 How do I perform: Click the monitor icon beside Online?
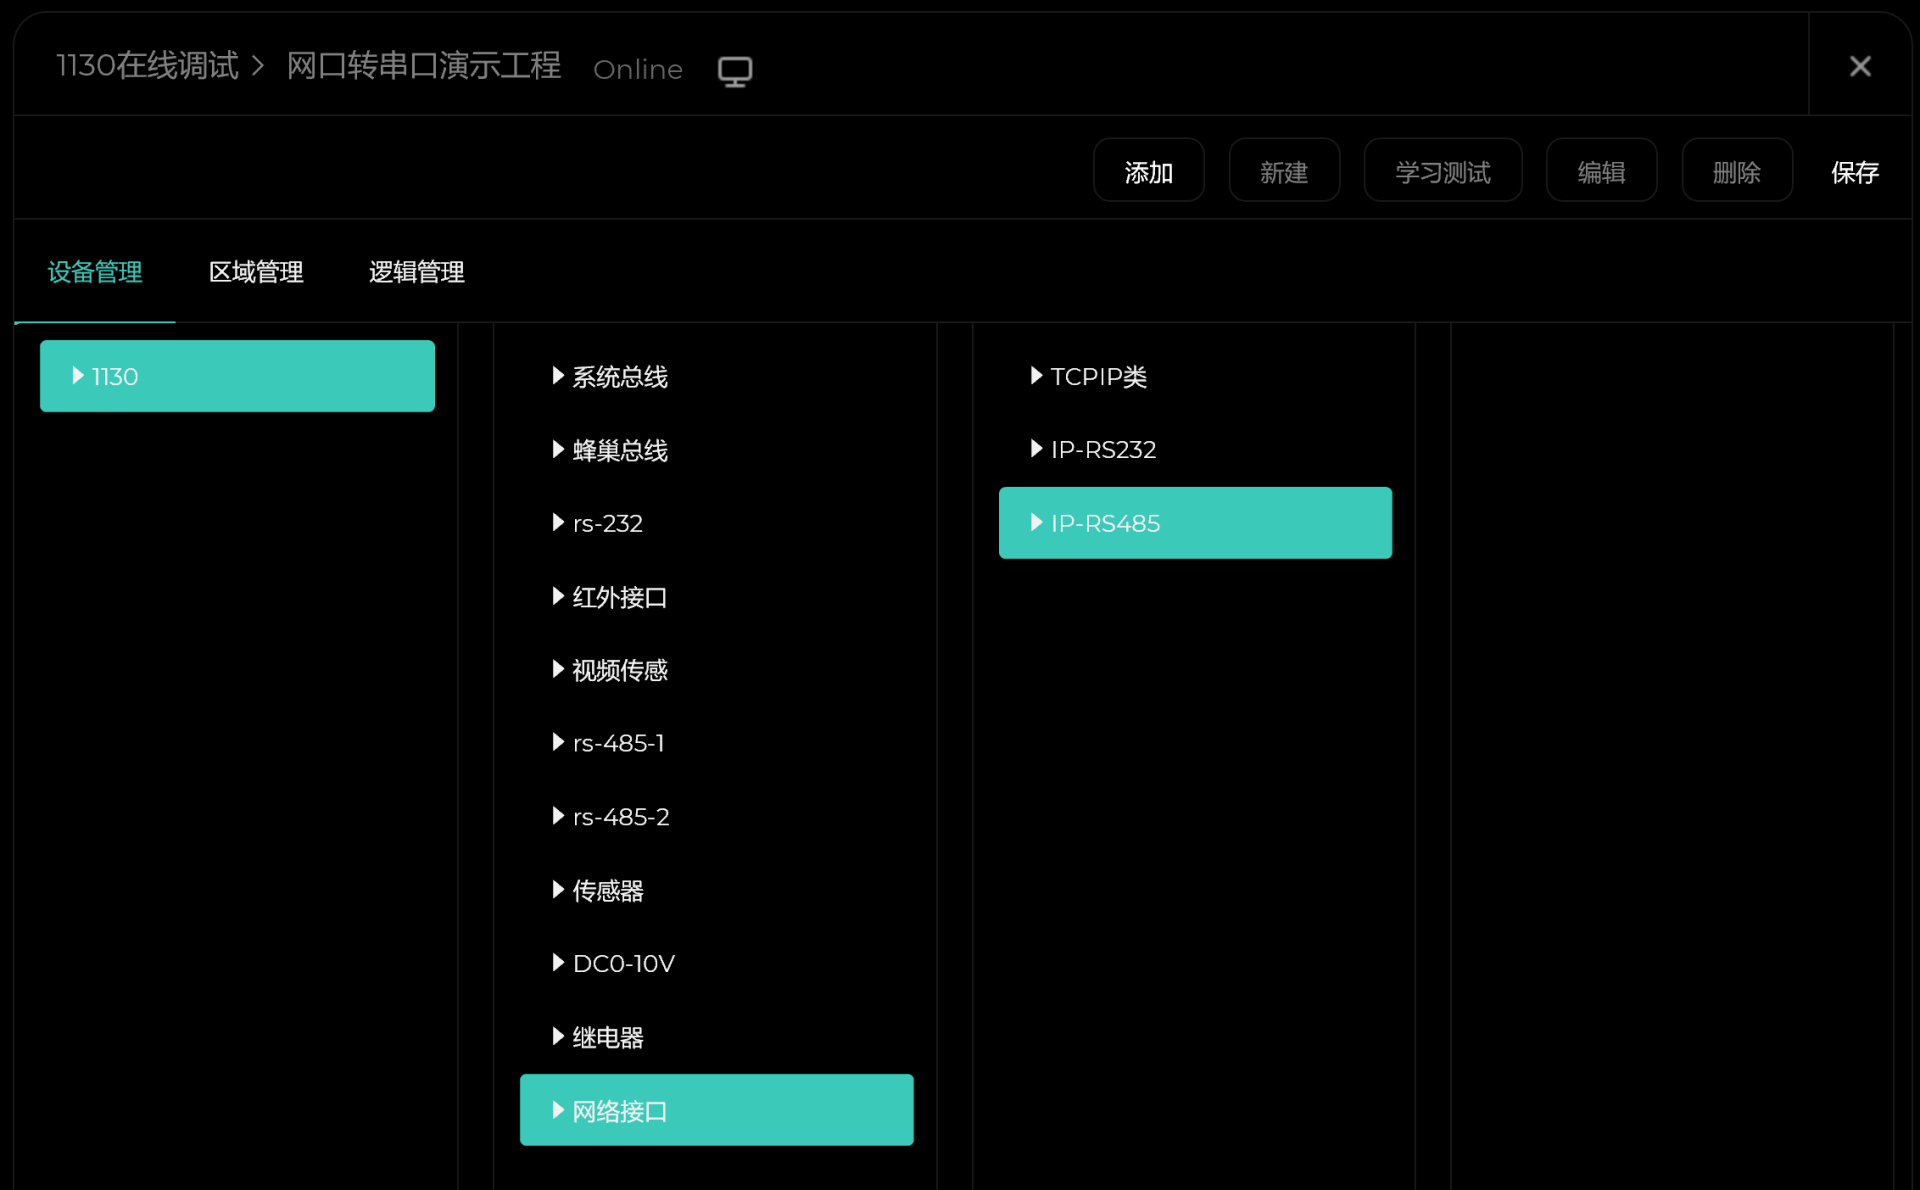point(735,70)
